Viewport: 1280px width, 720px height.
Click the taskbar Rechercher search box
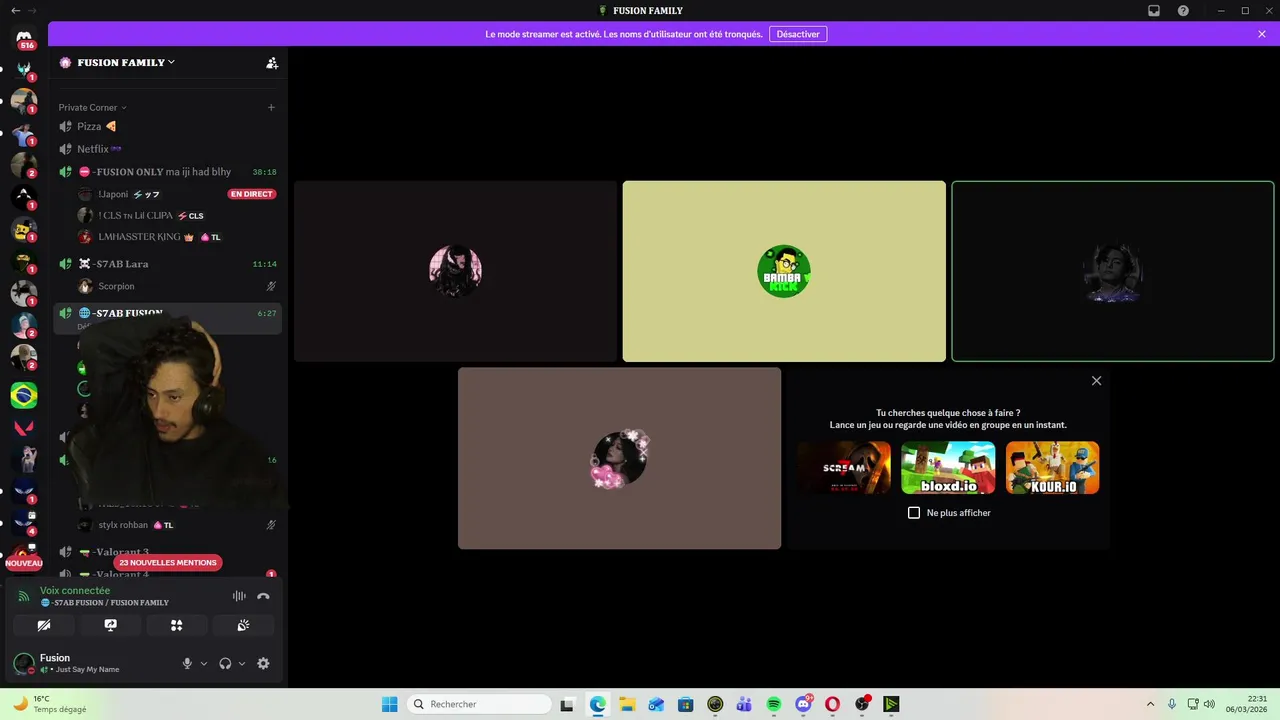480,704
